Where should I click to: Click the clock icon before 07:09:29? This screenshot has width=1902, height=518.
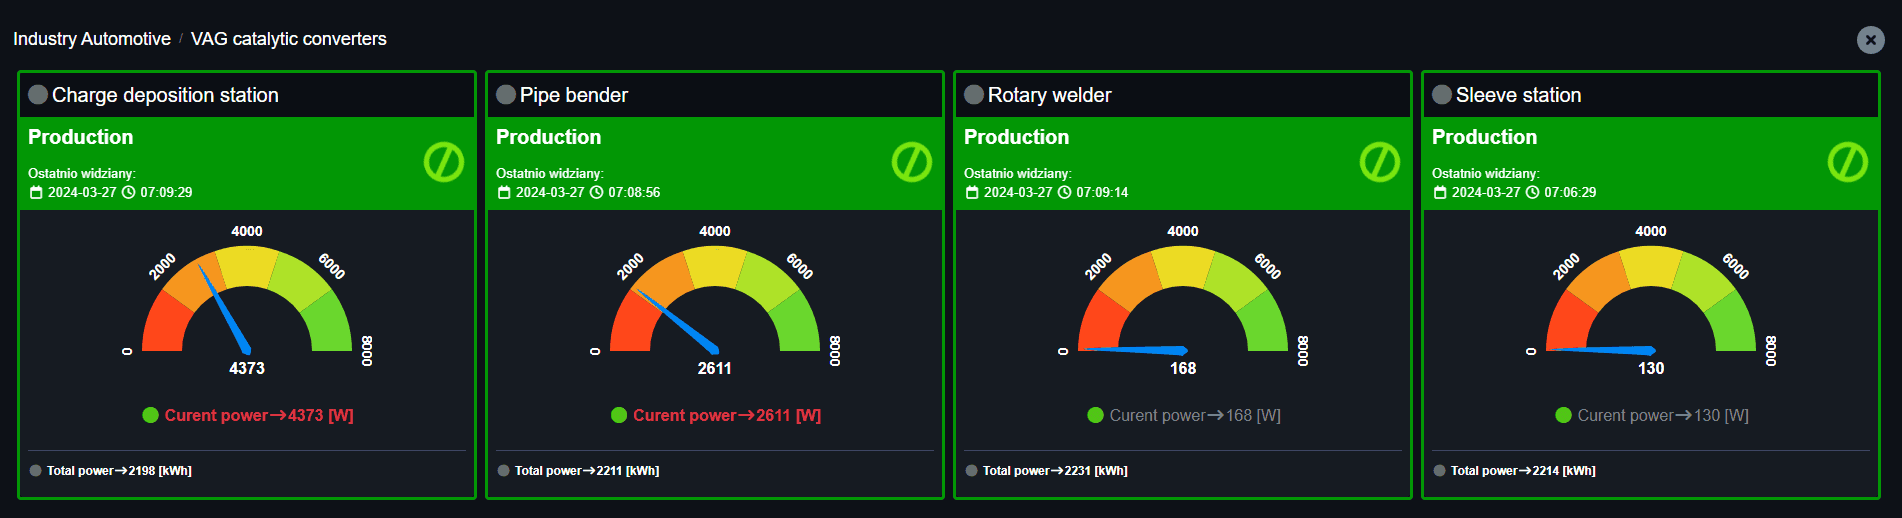tap(128, 192)
